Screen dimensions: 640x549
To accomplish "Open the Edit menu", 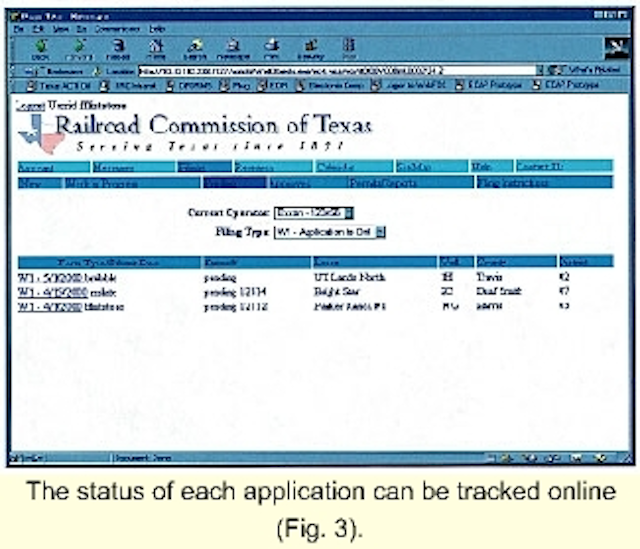I will point(38,29).
